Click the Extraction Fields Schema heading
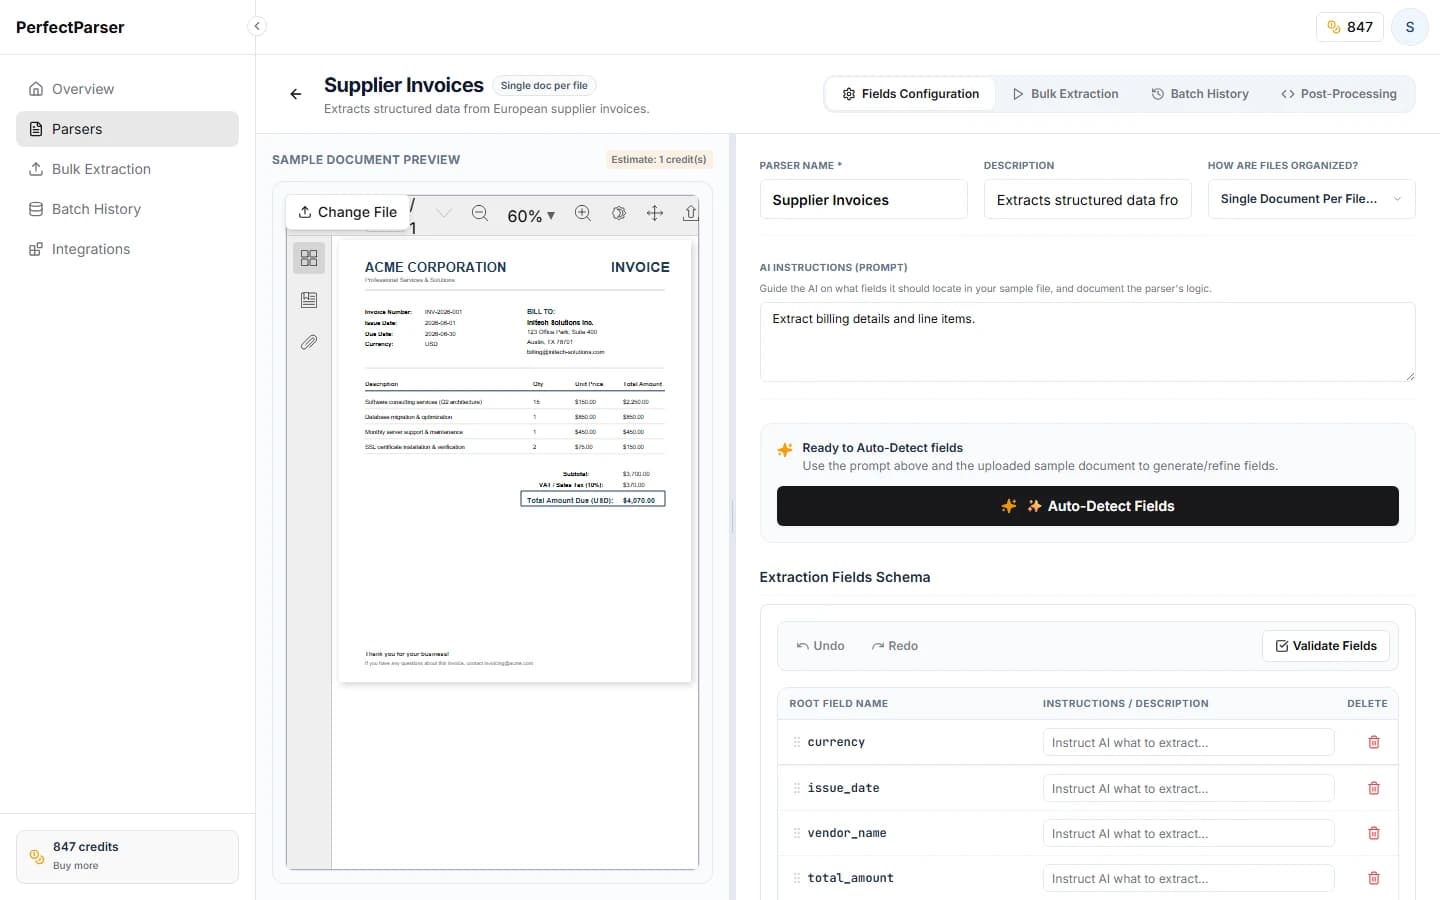The width and height of the screenshot is (1440, 900). (845, 577)
